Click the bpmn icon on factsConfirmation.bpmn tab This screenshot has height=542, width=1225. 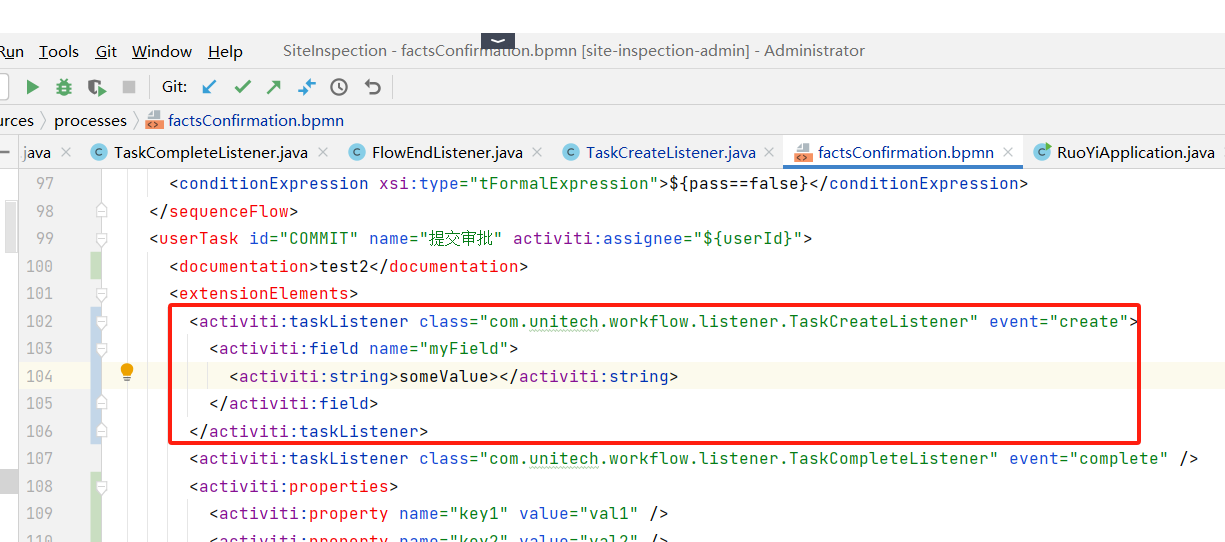pos(802,153)
